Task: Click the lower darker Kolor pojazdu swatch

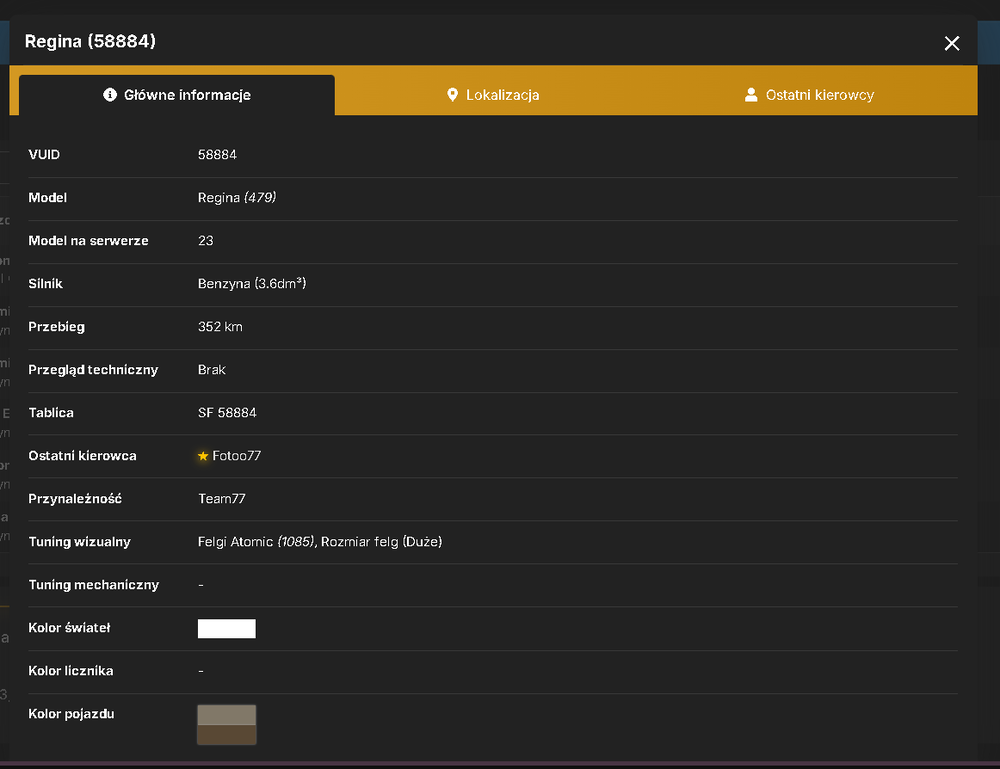Action: (226, 735)
